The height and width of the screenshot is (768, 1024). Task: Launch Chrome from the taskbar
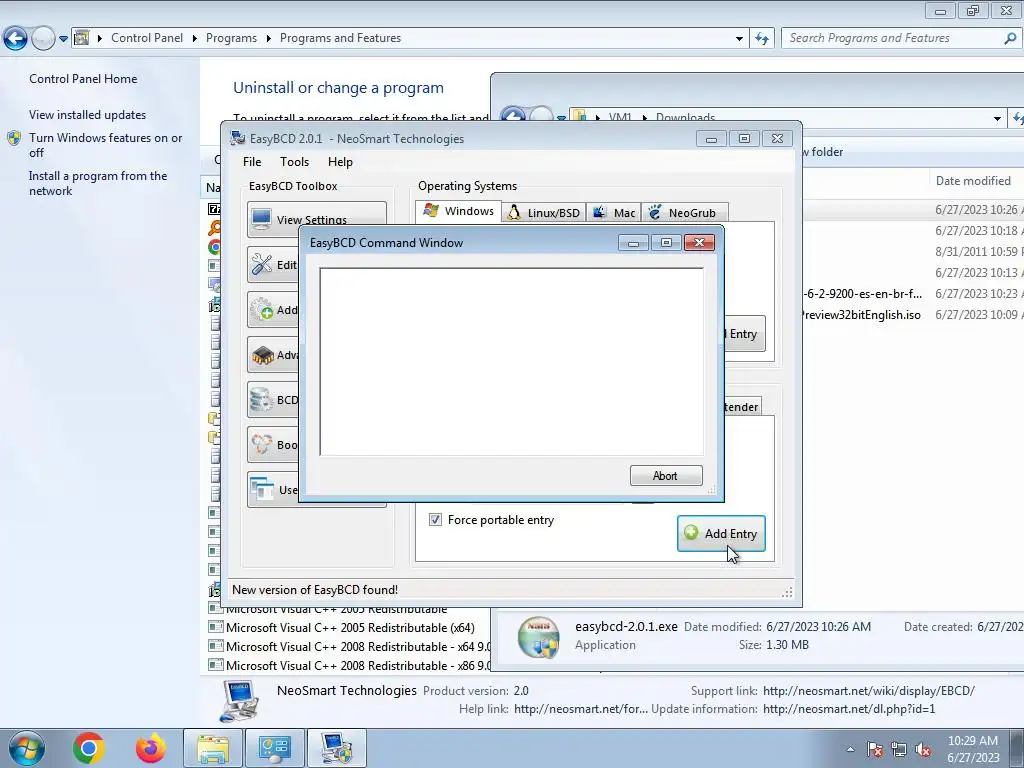[x=89, y=748]
